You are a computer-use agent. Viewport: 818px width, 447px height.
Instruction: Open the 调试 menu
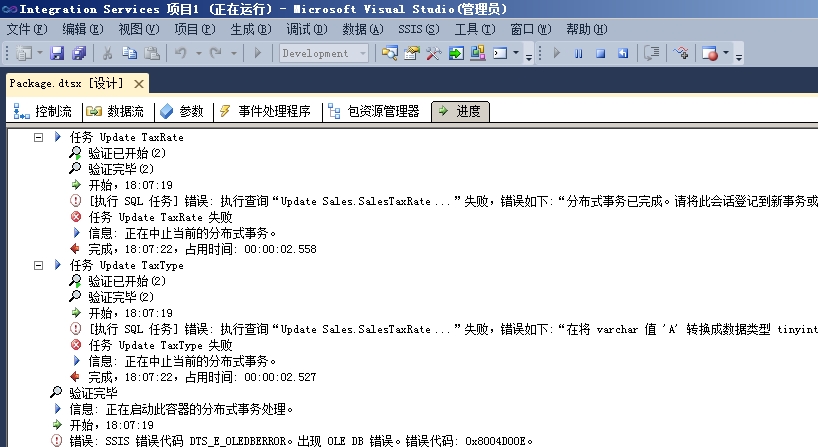point(307,29)
